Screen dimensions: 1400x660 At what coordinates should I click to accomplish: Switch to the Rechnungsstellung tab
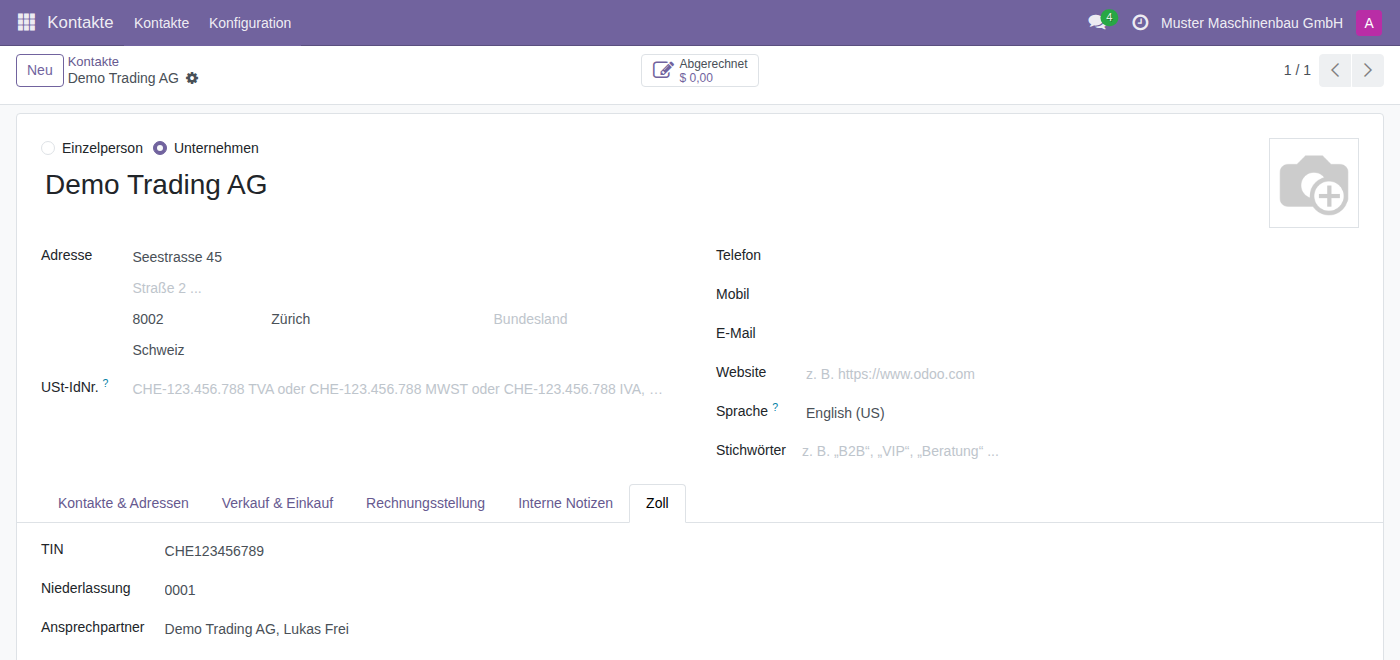pyautogui.click(x=425, y=503)
